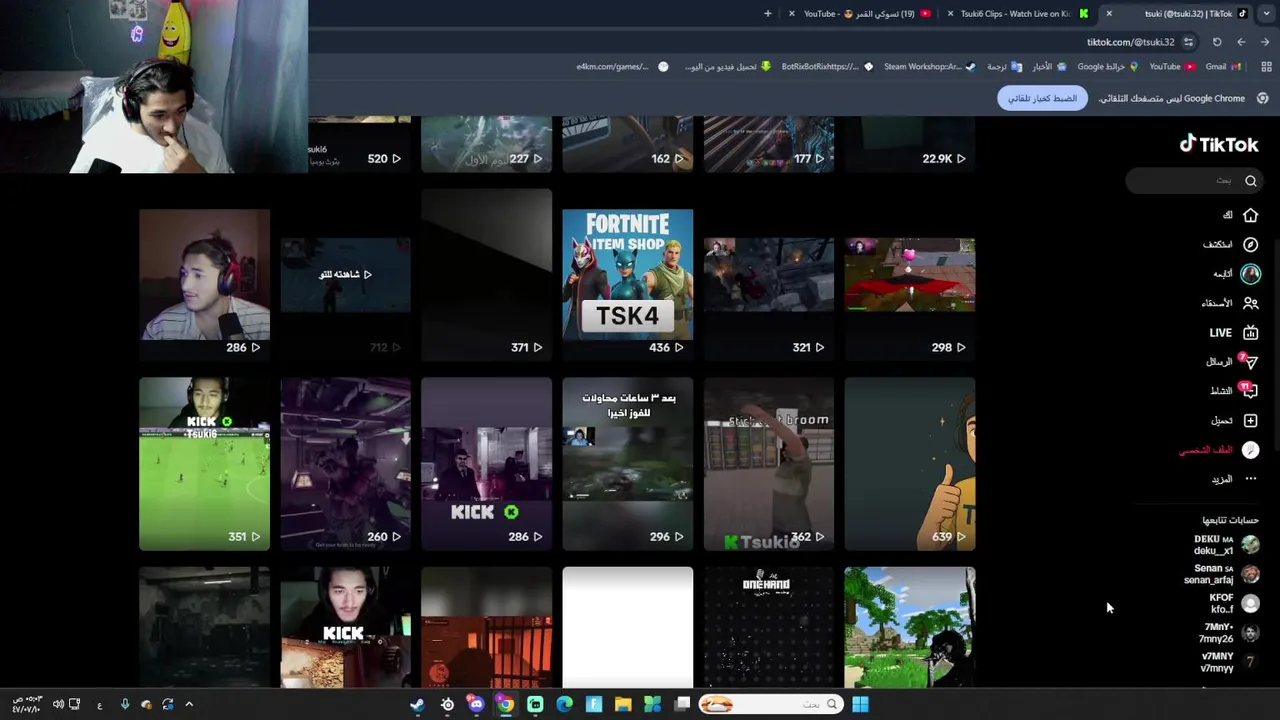Open the Messages paper-plane icon
1280x720 pixels.
click(1250, 362)
